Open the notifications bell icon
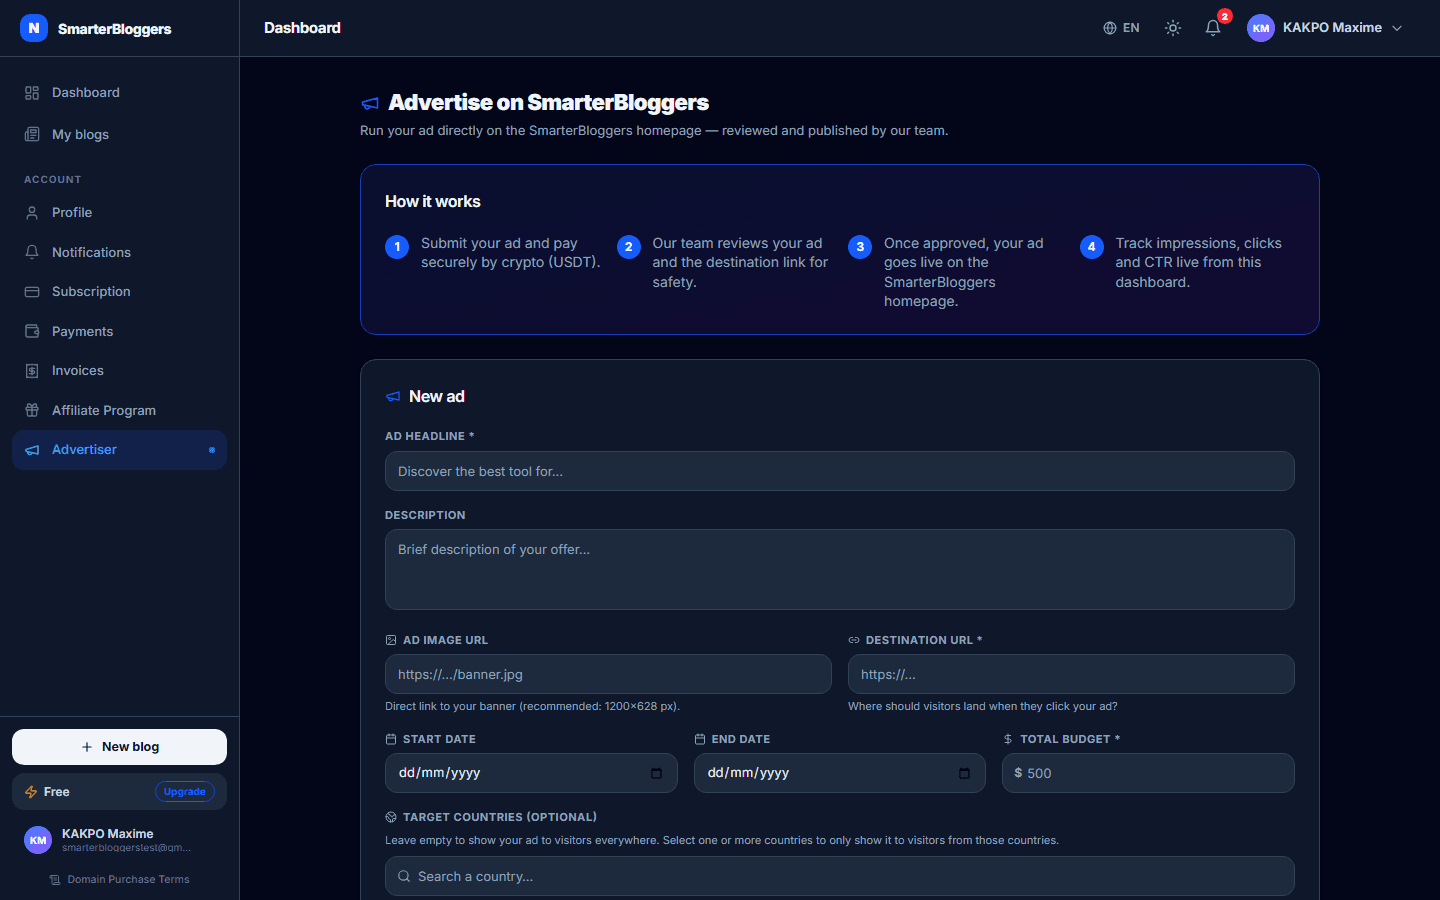 pos(1213,28)
